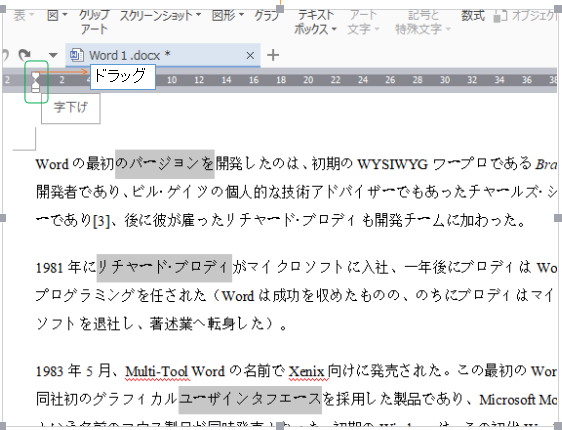Open the 表 (Table) dropdown
The width and height of the screenshot is (562, 430).
[x=23, y=15]
